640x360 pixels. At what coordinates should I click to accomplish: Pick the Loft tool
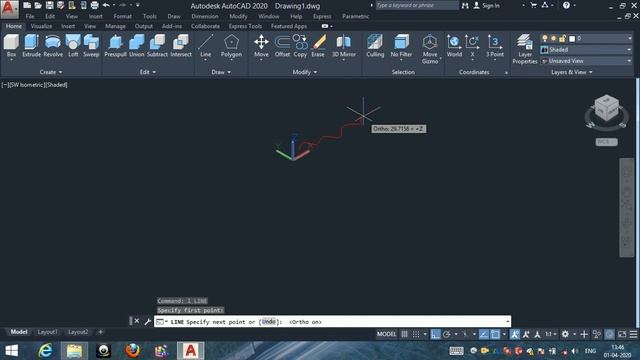(73, 46)
